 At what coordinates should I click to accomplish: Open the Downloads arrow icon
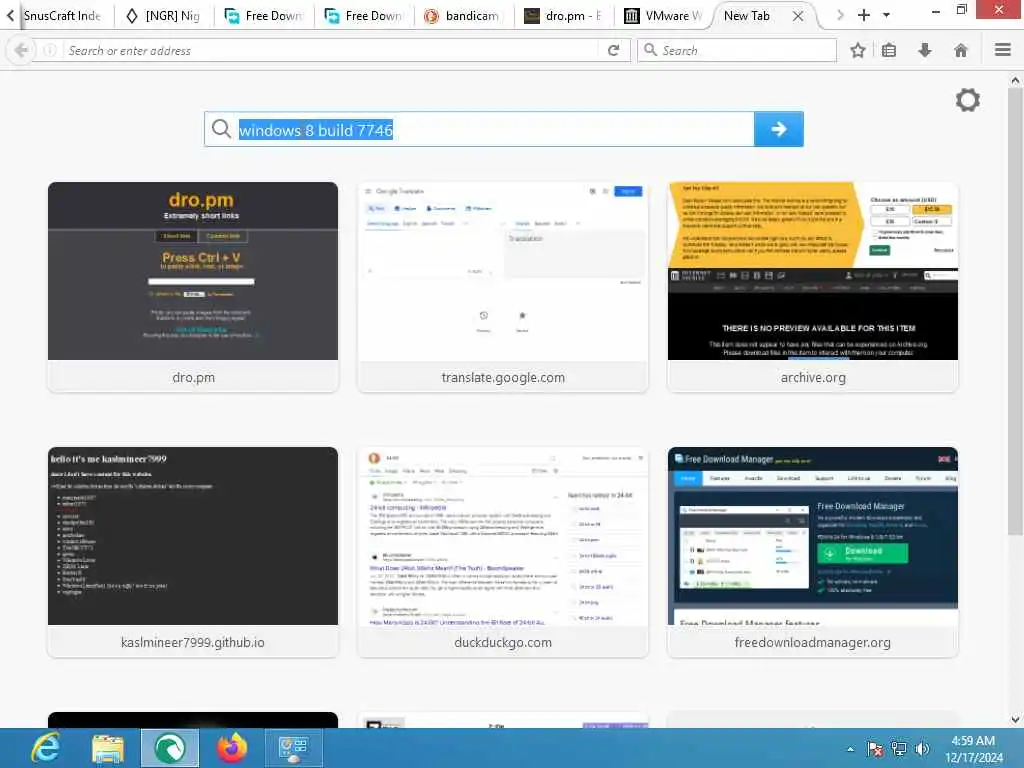[x=925, y=50]
